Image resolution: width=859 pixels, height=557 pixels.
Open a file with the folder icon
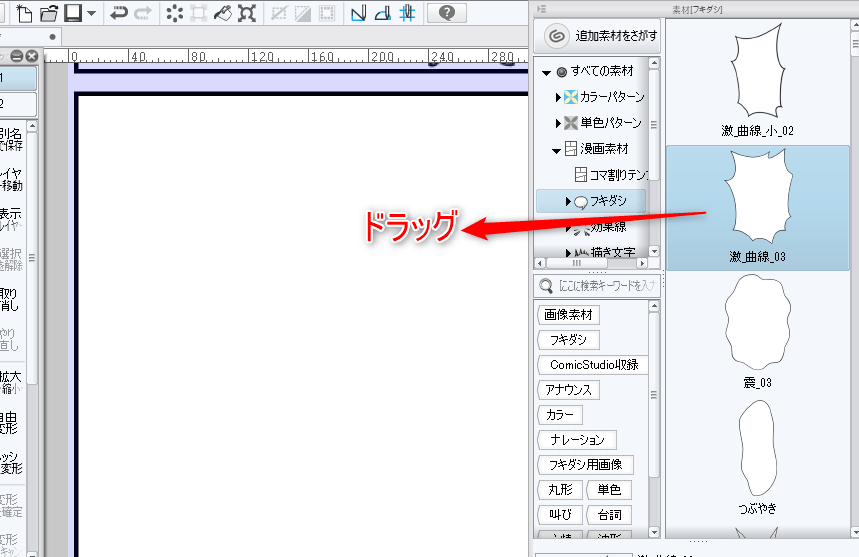tap(48, 13)
